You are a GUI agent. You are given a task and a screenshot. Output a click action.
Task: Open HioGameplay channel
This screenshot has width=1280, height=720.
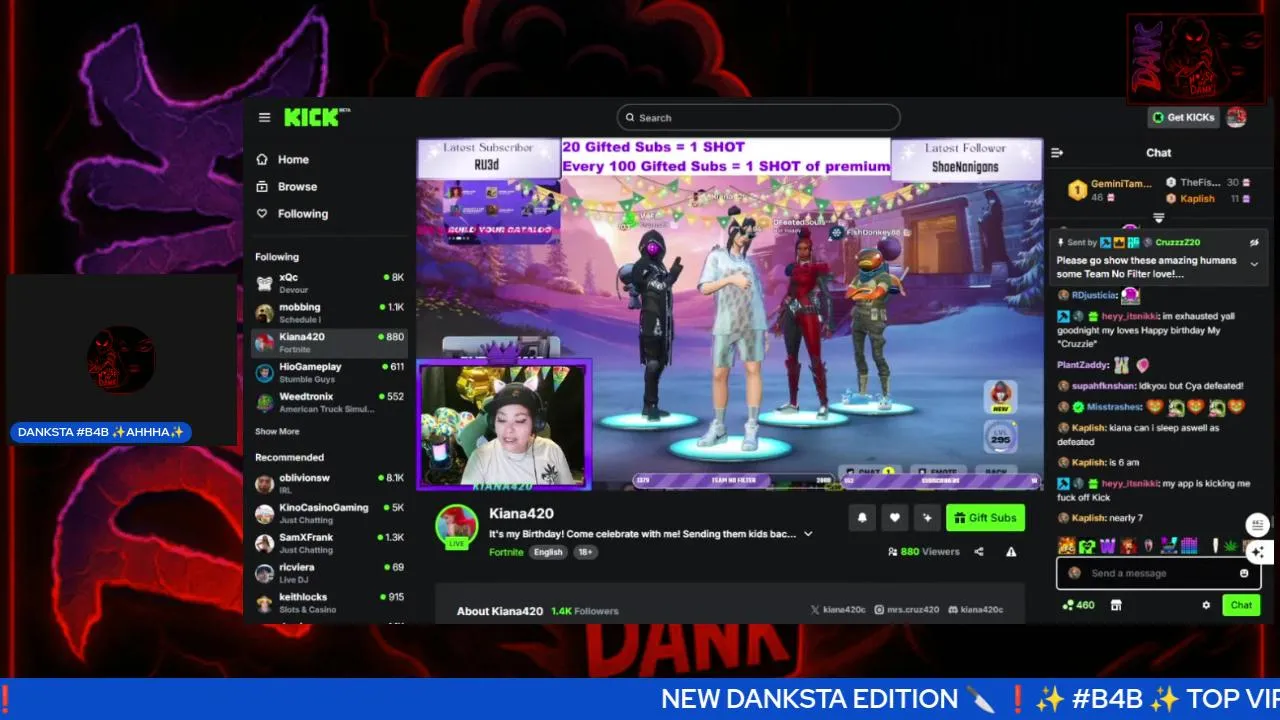[330, 373]
